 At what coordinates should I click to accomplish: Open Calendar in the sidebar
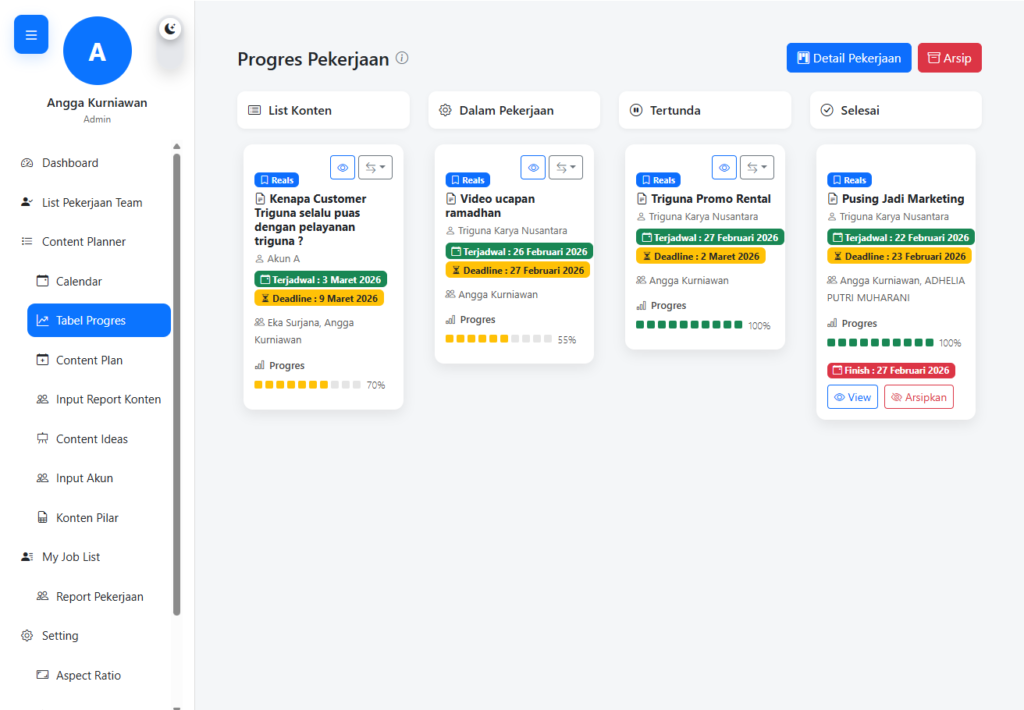(79, 282)
